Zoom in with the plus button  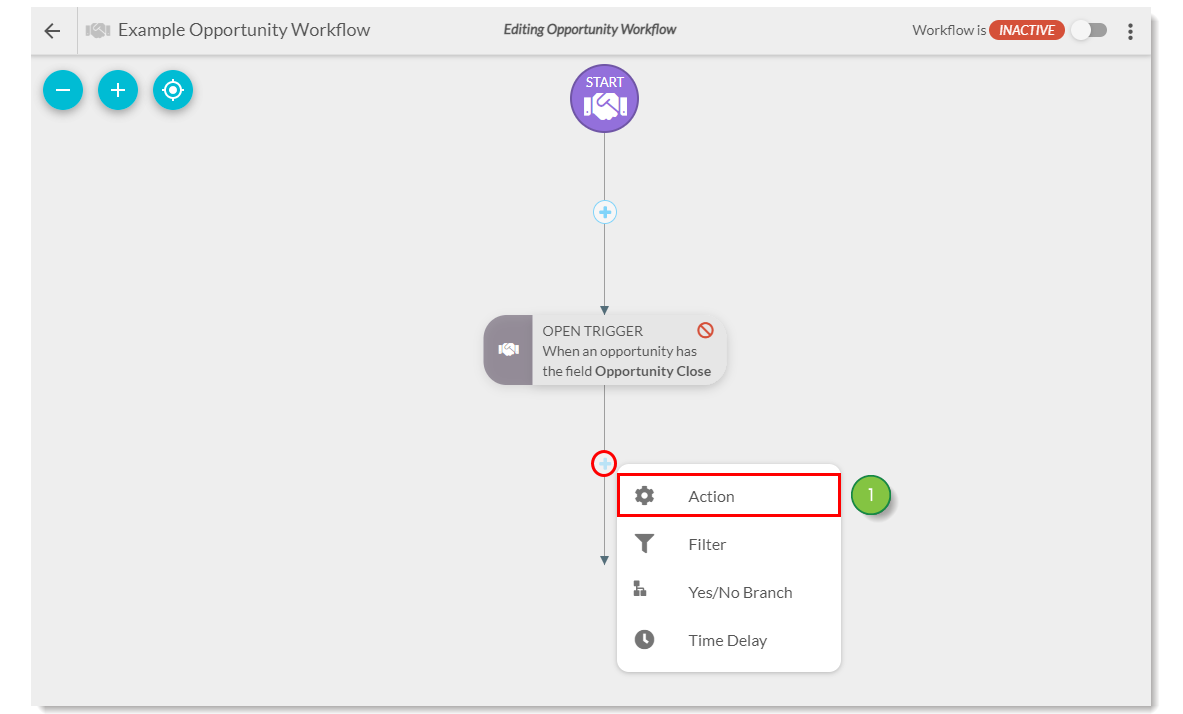118,91
